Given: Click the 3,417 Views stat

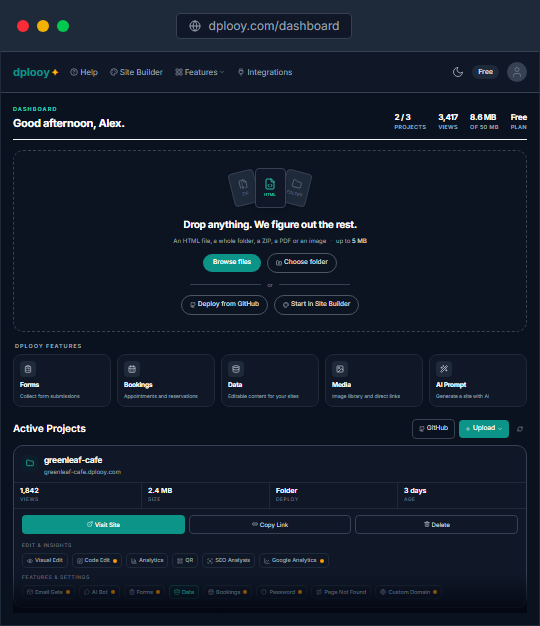Looking at the screenshot, I should tap(448, 121).
